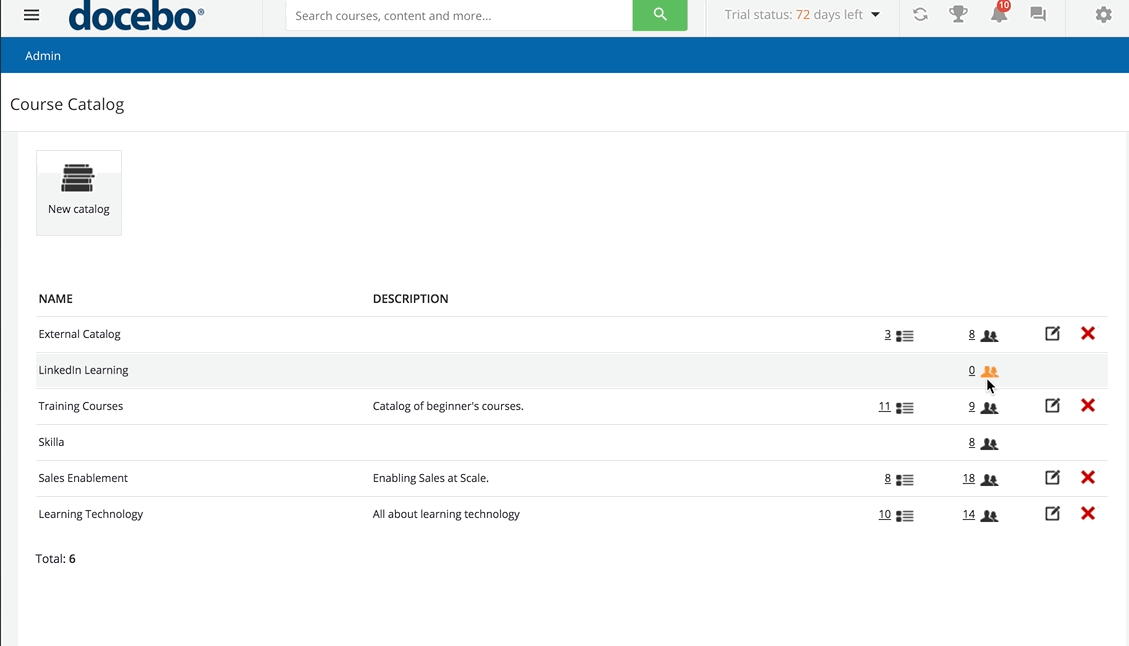Open the chat messages icon

1038,15
